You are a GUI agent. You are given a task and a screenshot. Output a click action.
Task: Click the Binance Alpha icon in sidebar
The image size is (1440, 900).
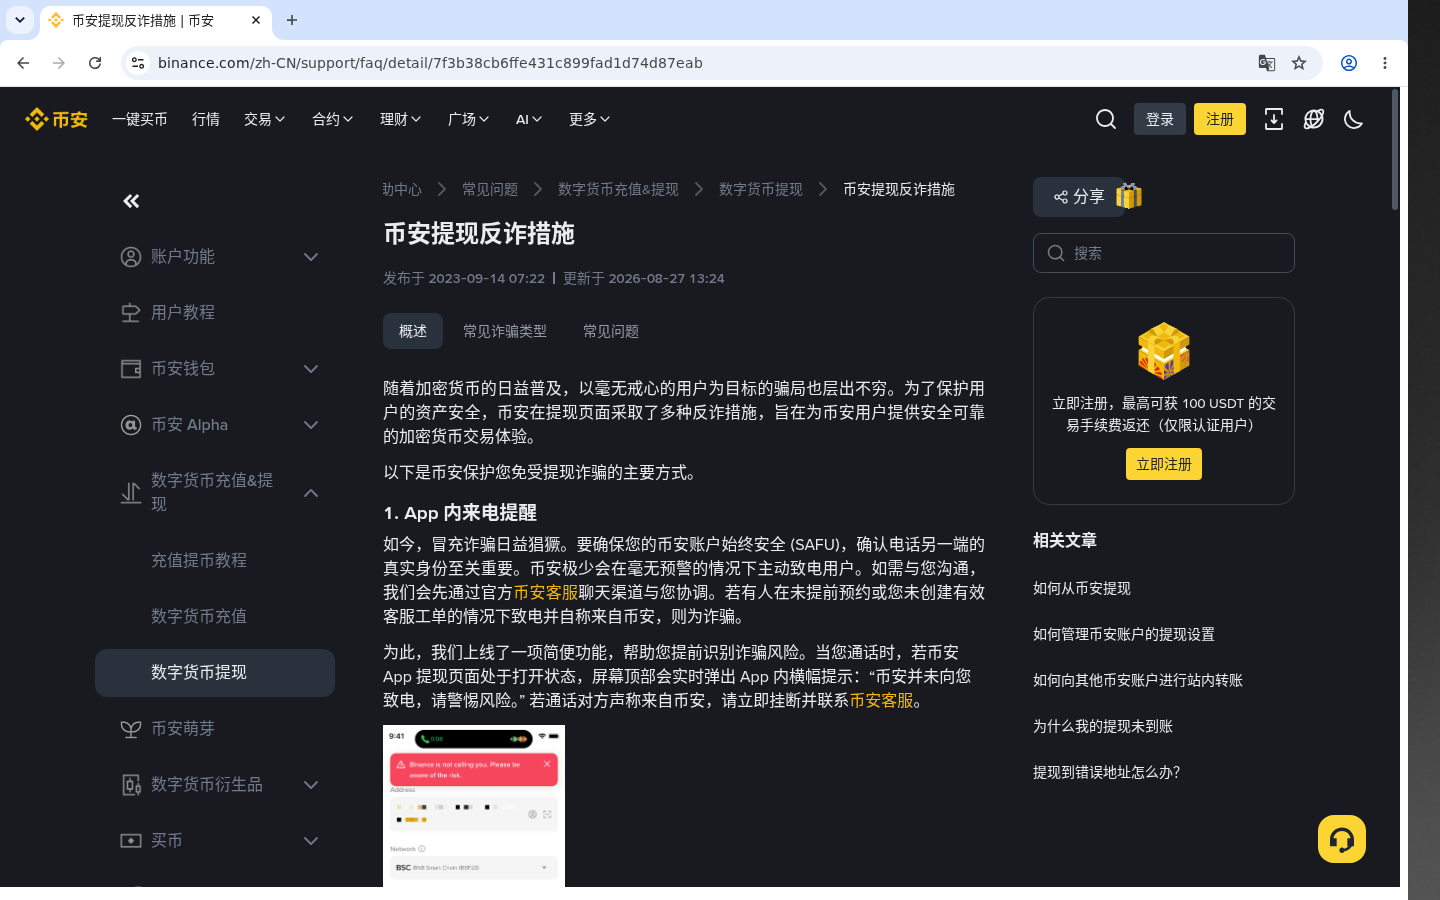(x=131, y=425)
